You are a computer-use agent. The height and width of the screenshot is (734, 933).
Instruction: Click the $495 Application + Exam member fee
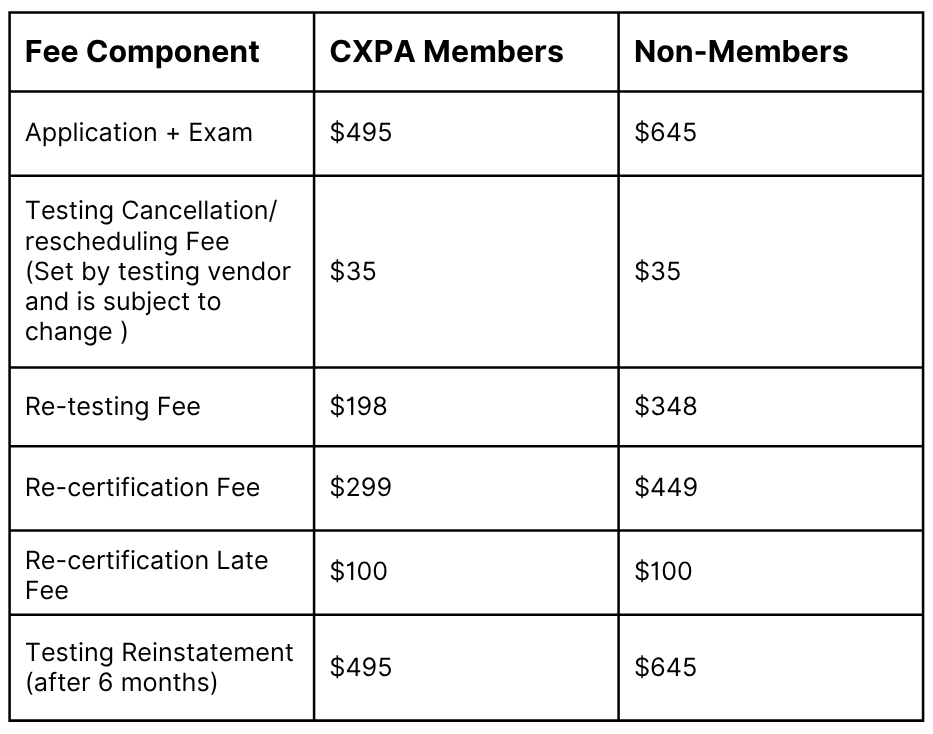coord(361,132)
